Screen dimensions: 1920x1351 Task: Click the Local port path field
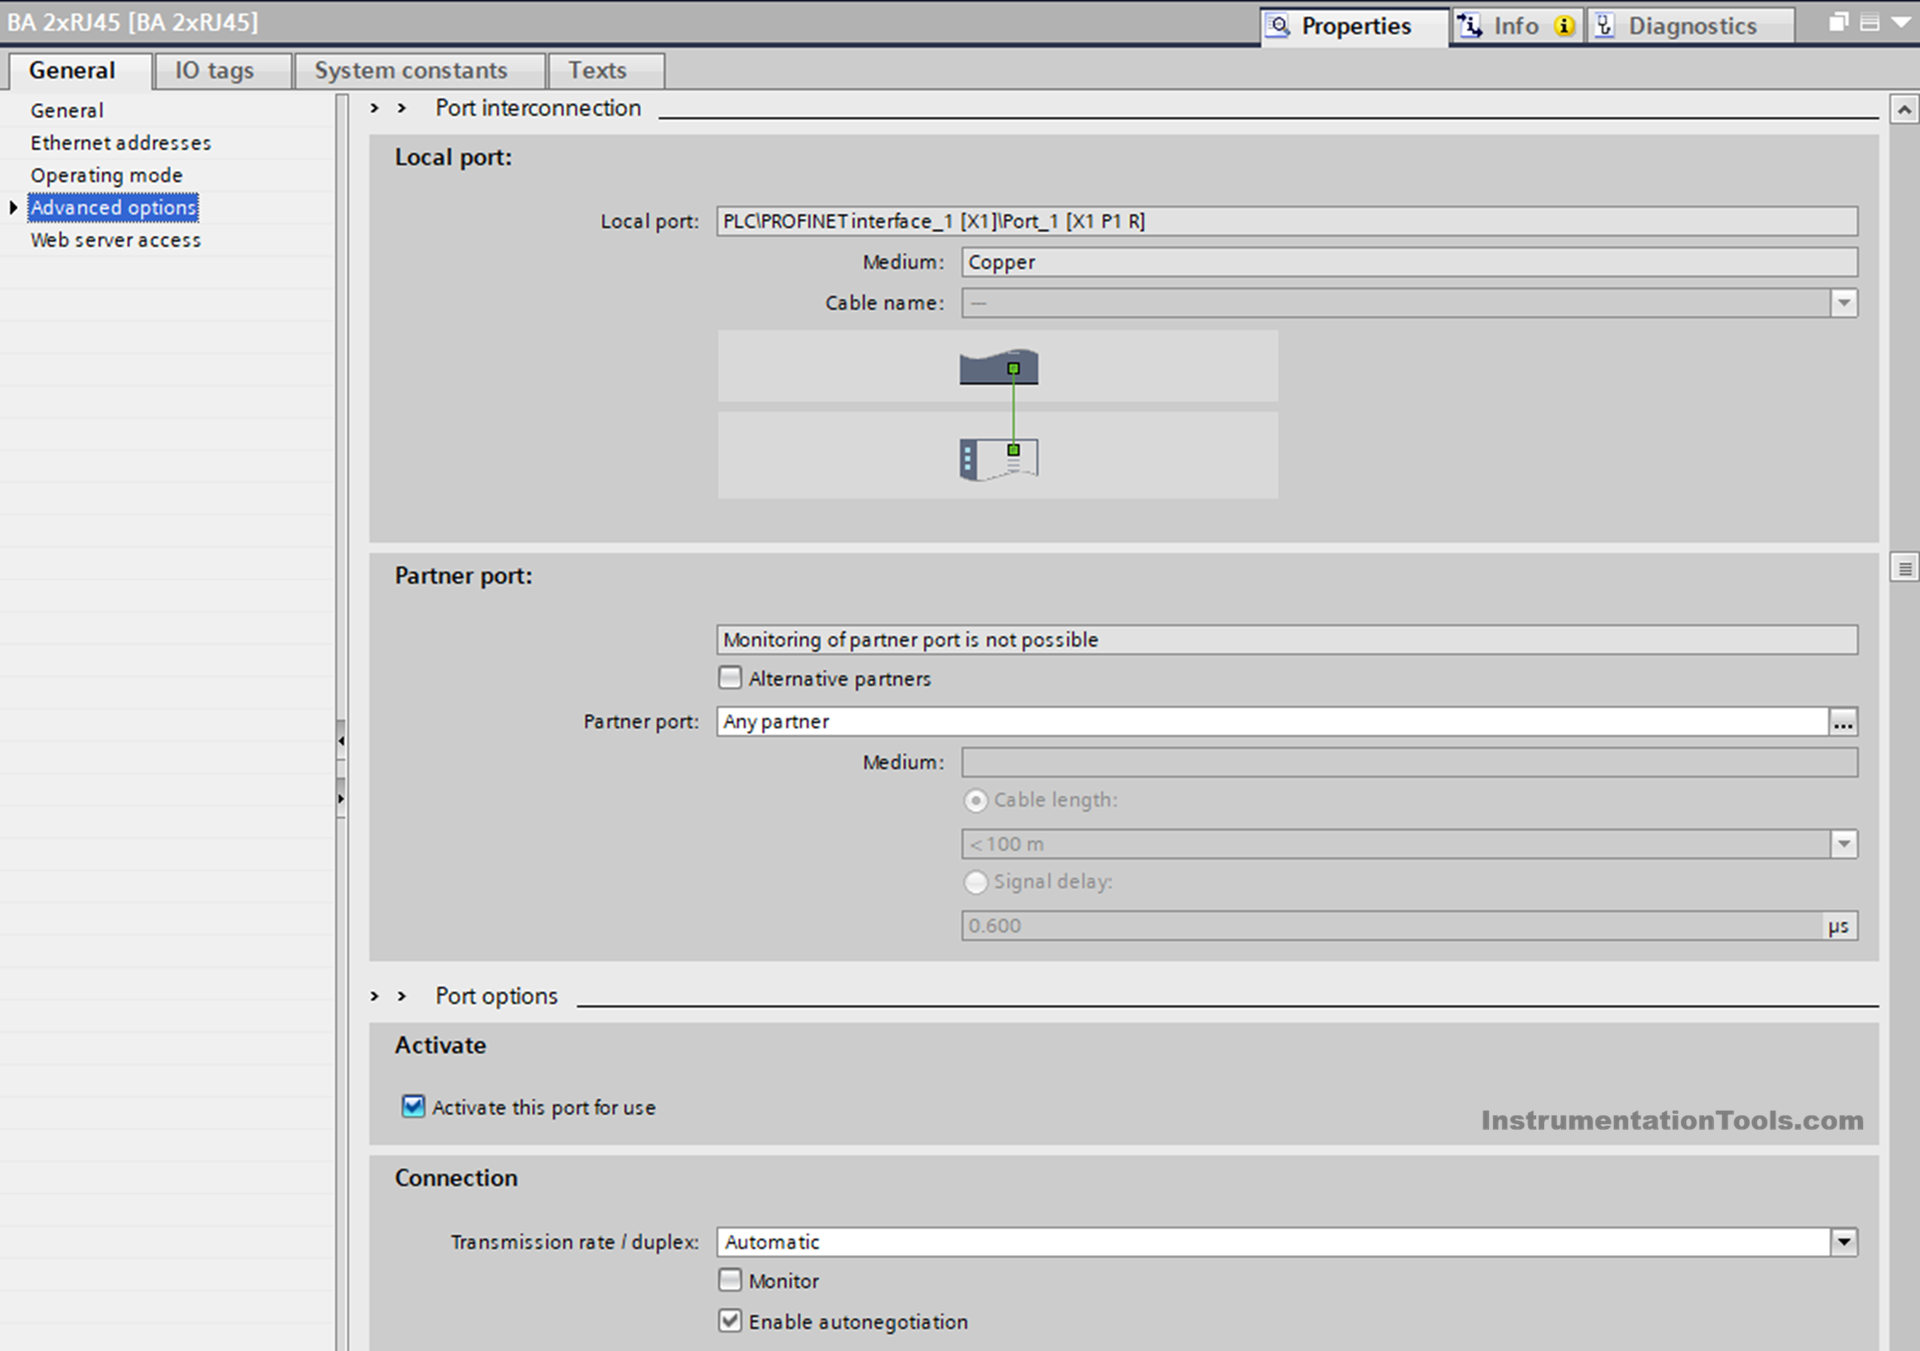(x=1287, y=221)
